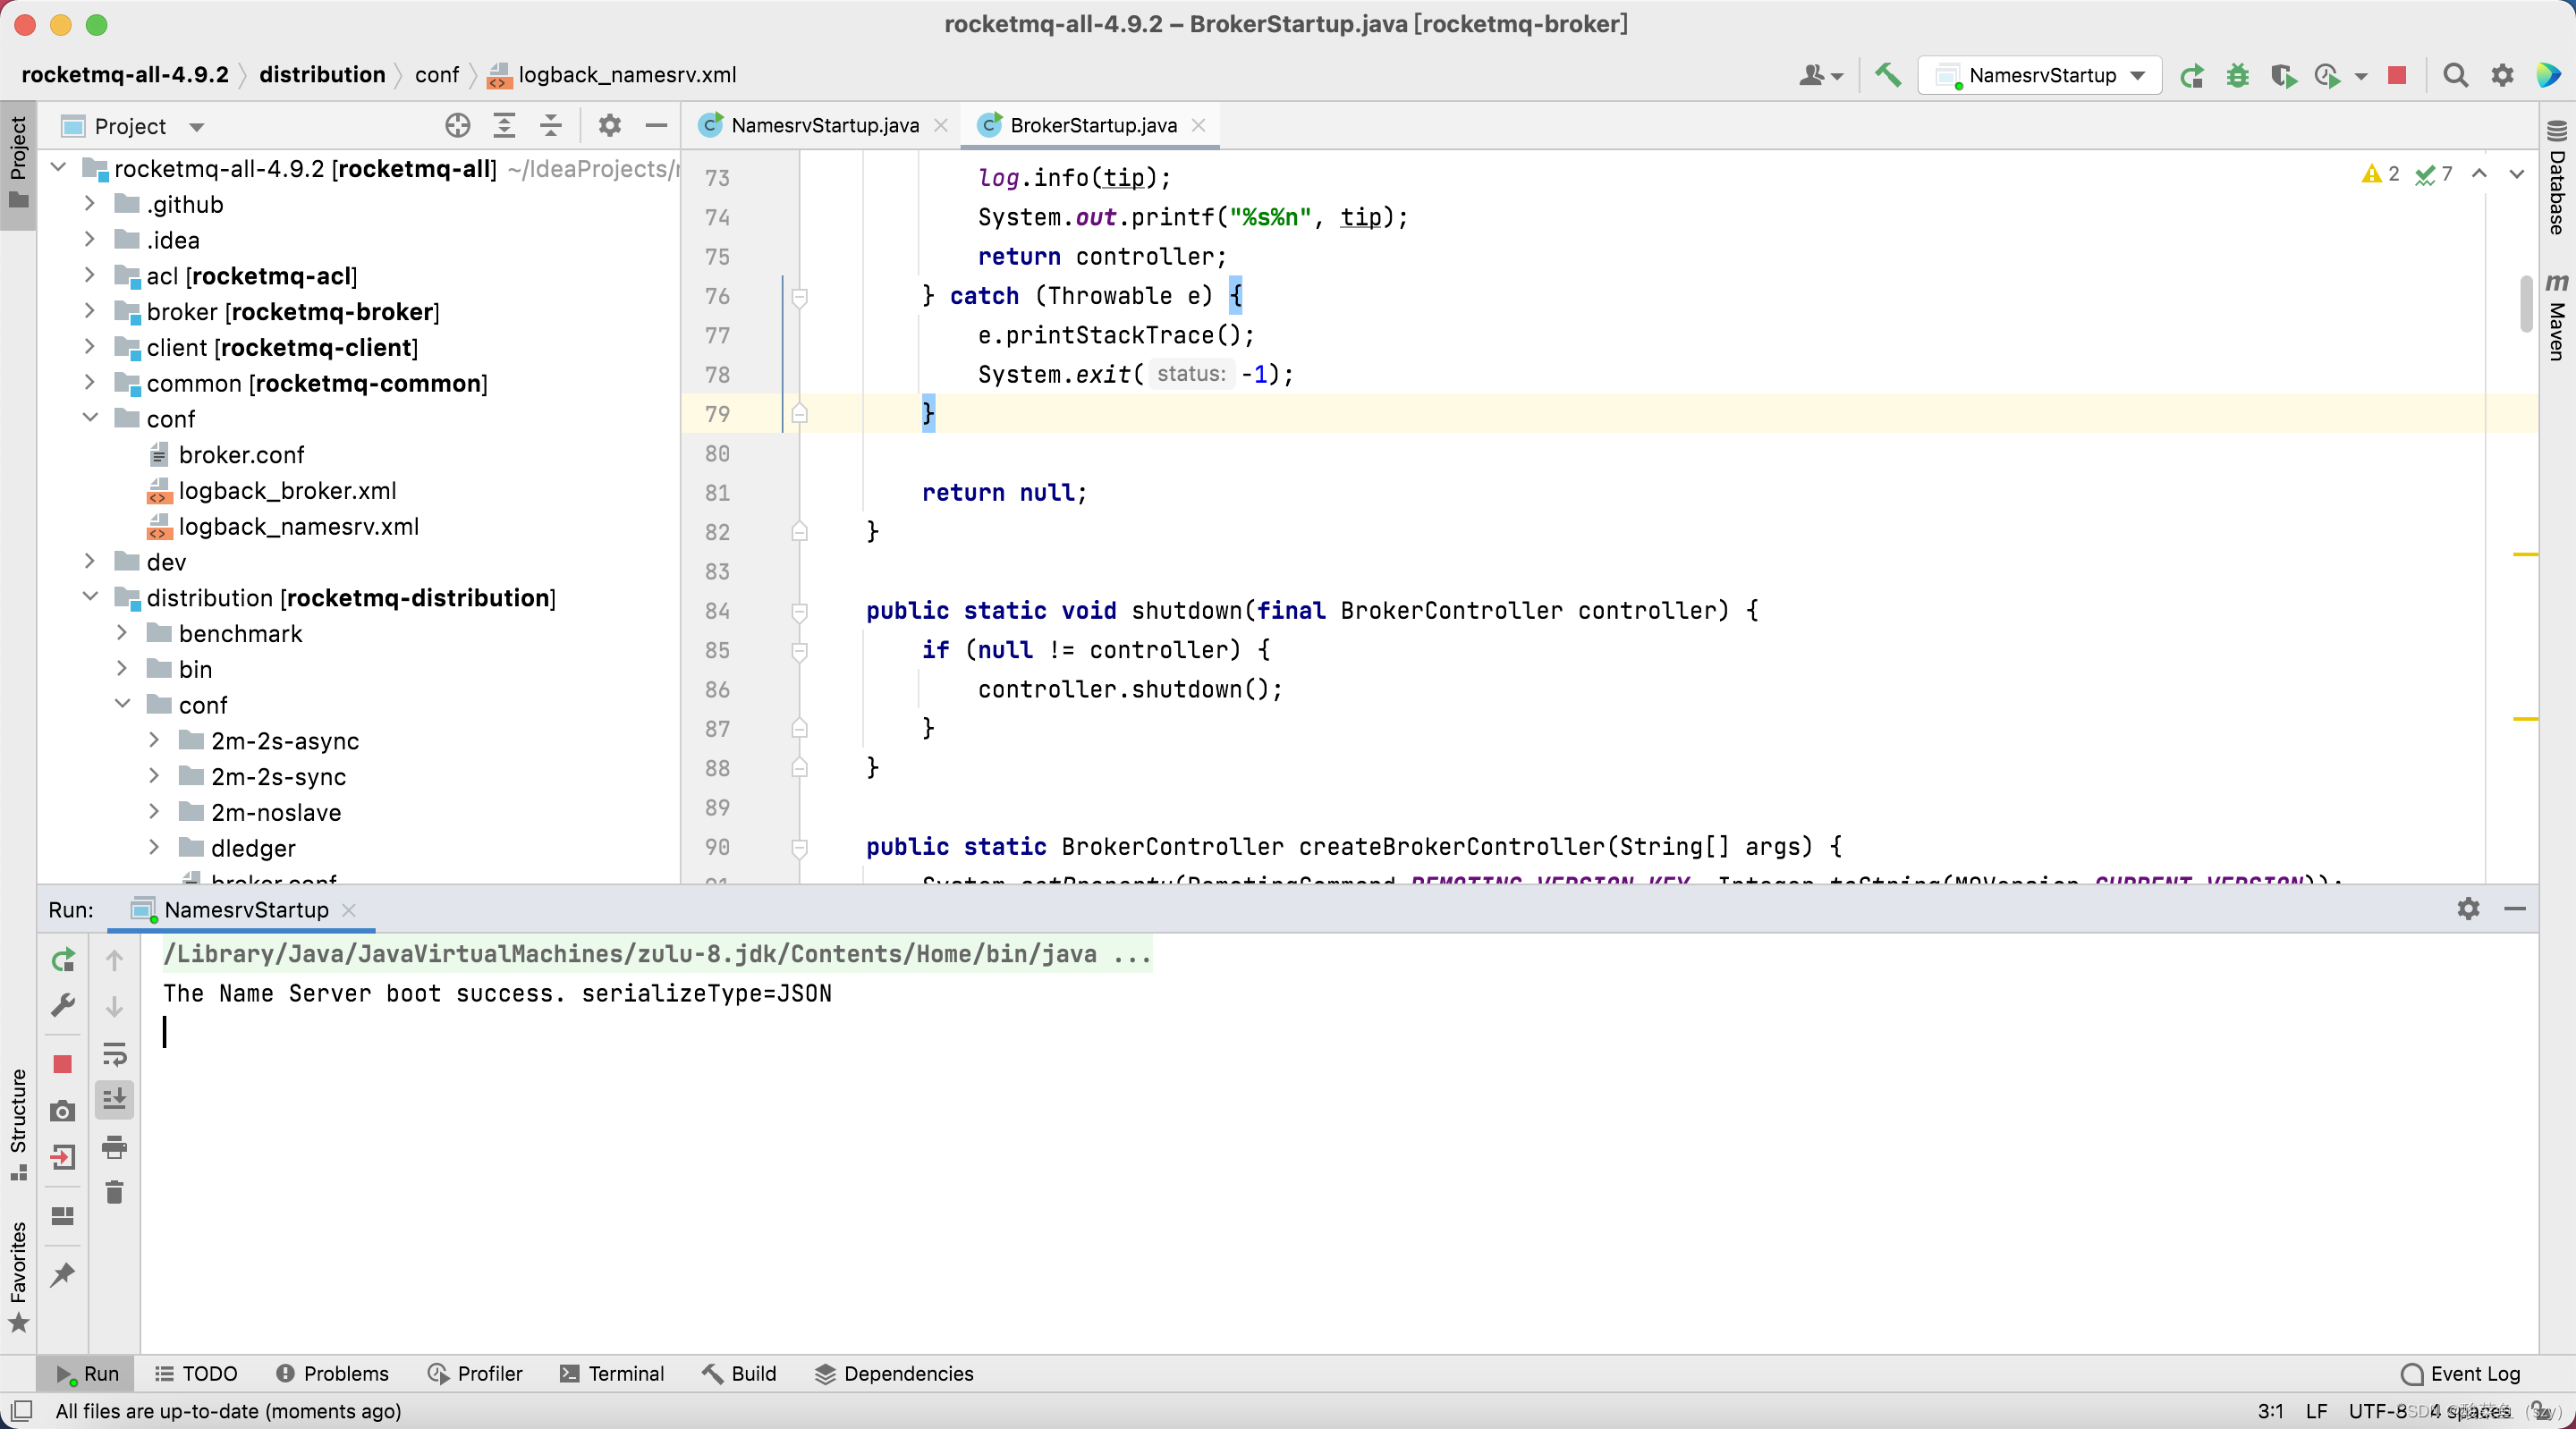The image size is (2576, 1429).
Task: Rerun NamesrvStartup in Run panel
Action: 62,960
